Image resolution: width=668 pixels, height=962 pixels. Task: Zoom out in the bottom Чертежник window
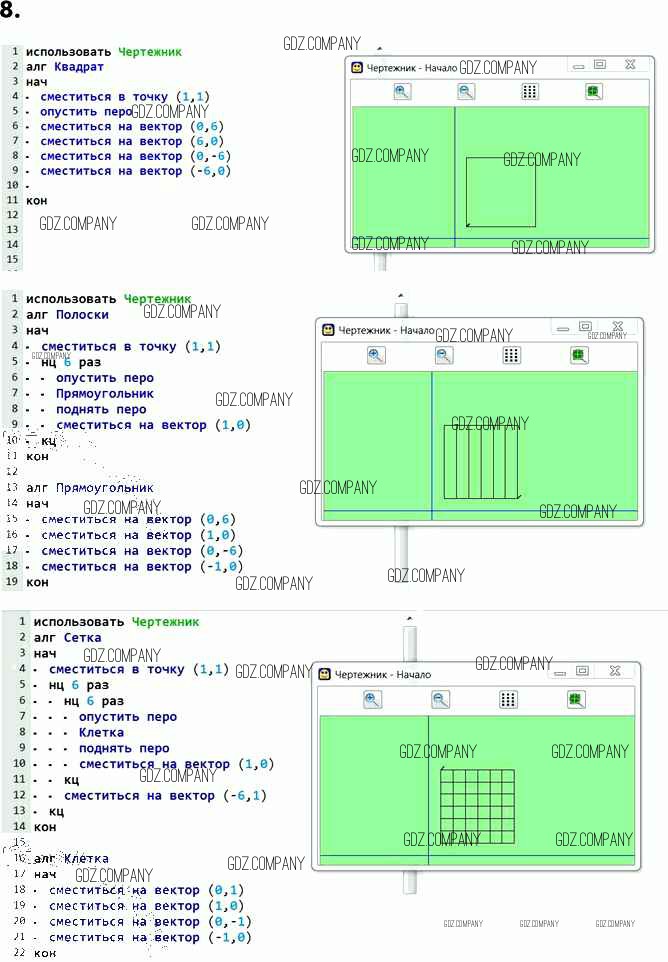(x=440, y=699)
